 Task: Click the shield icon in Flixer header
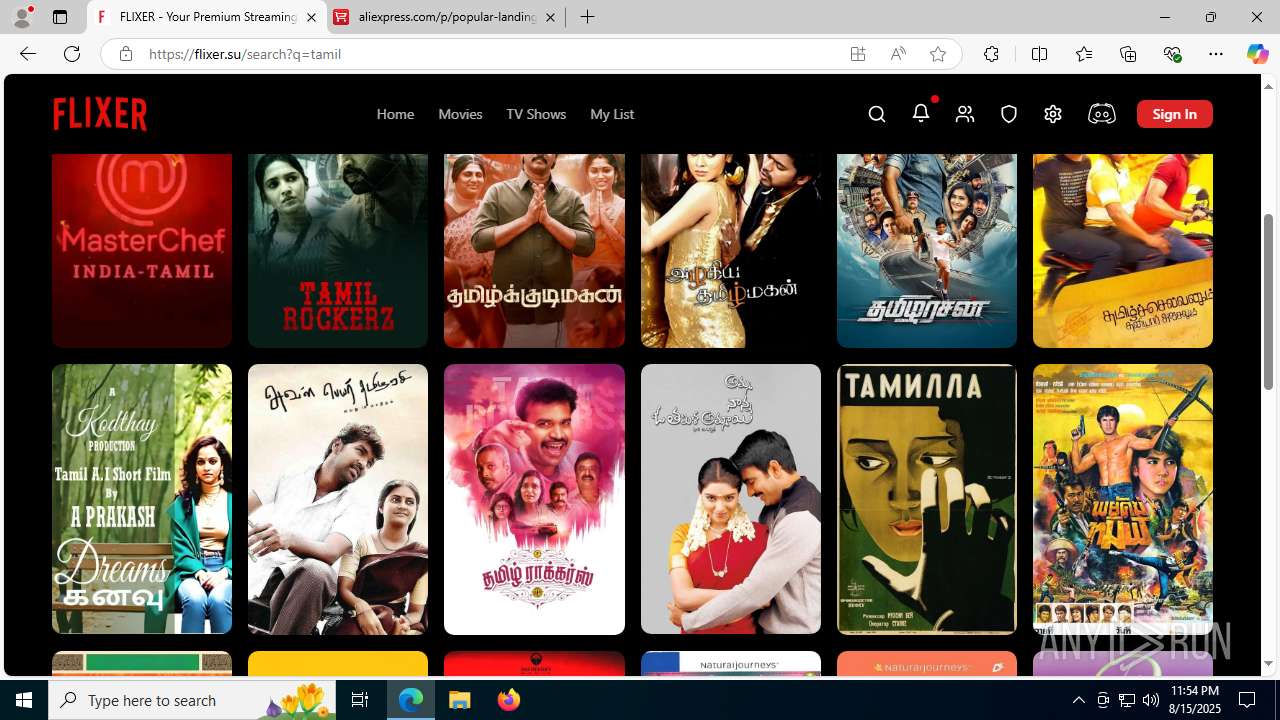[1009, 114]
